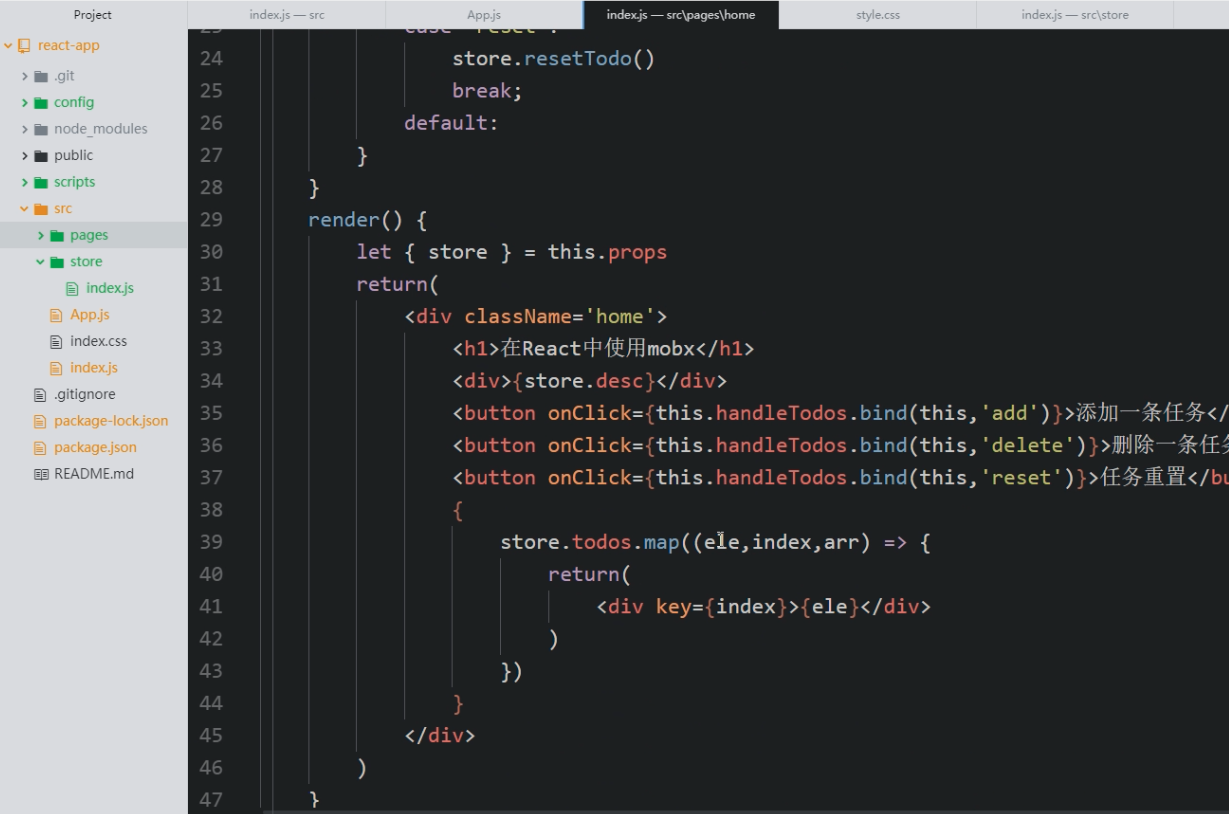
Task: Expand the node_modules folder chevron
Action: click(x=25, y=129)
